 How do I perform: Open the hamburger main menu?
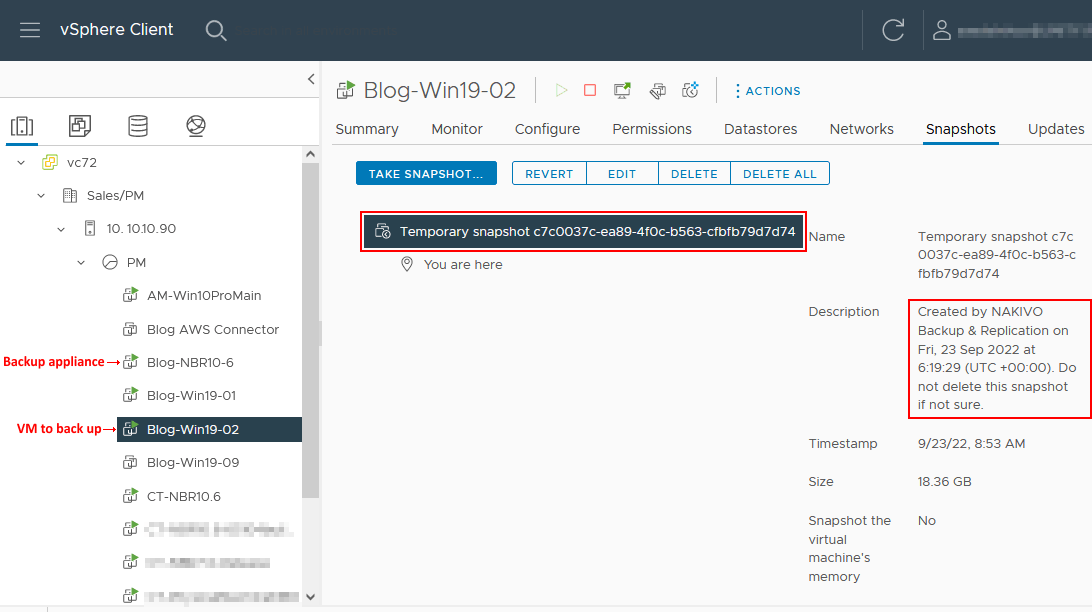[30, 30]
